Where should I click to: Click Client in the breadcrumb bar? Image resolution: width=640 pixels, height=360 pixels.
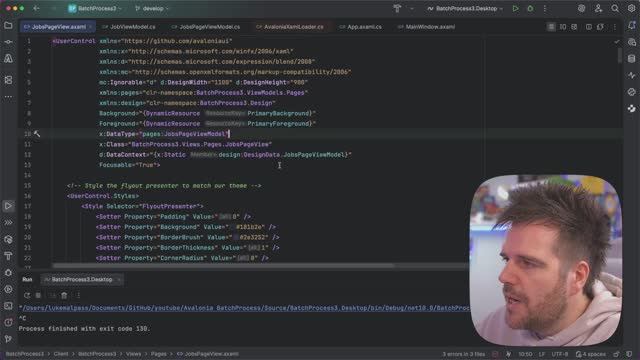click(x=61, y=354)
